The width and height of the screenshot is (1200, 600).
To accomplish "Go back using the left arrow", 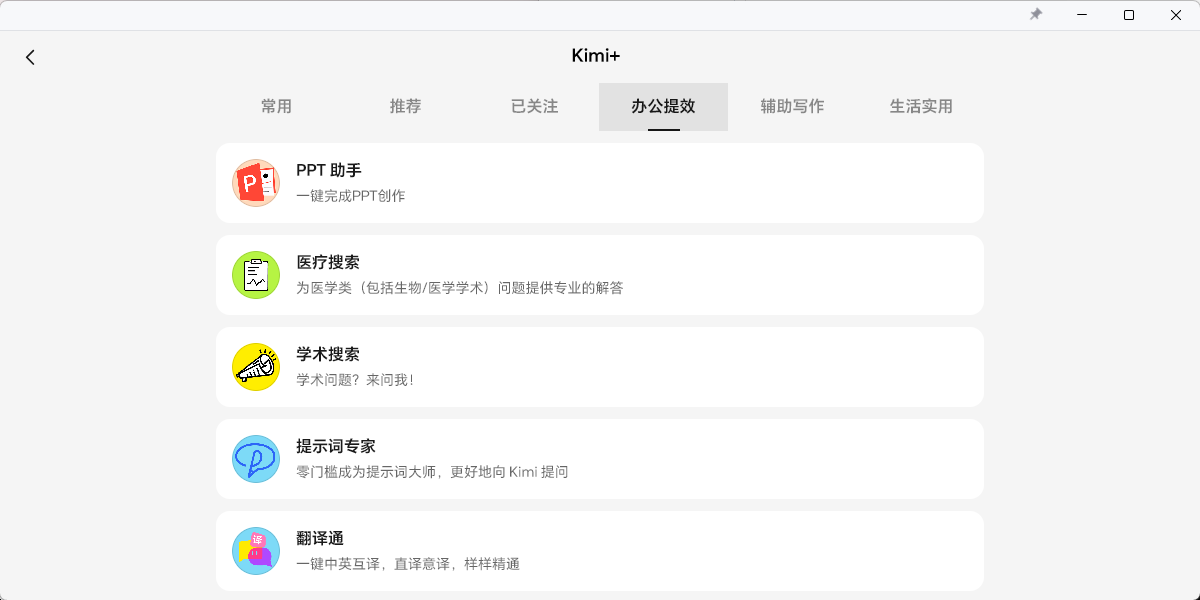I will click(x=30, y=57).
